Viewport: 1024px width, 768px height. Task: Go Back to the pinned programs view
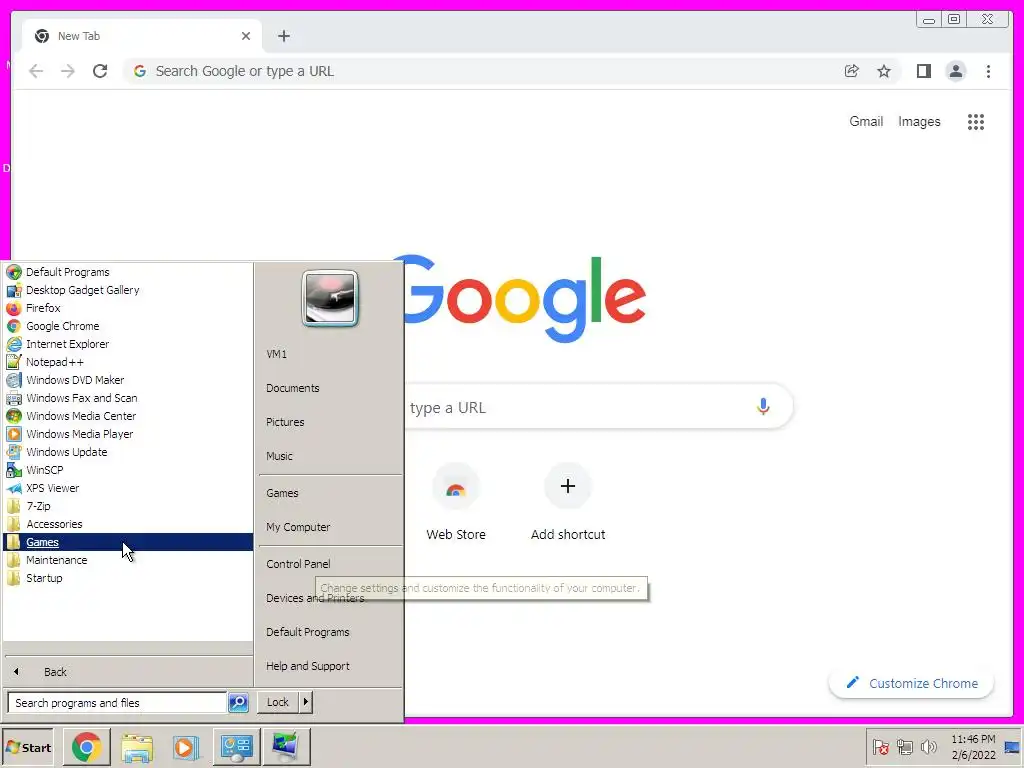[x=128, y=671]
